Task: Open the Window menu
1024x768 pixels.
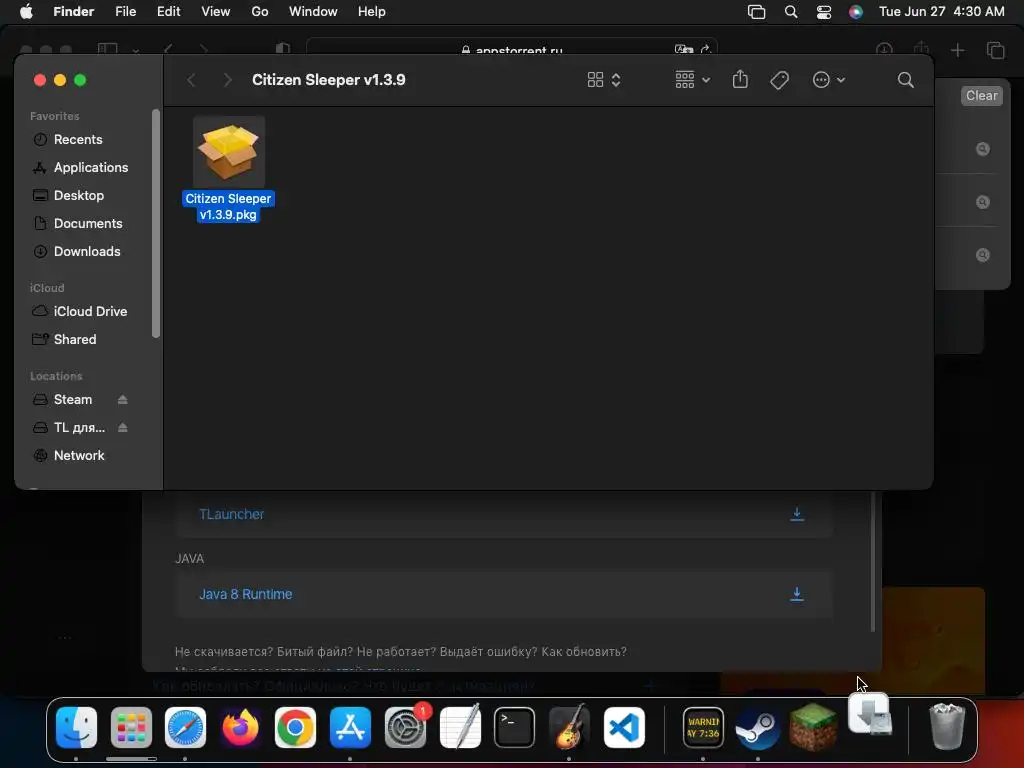Action: click(x=313, y=12)
